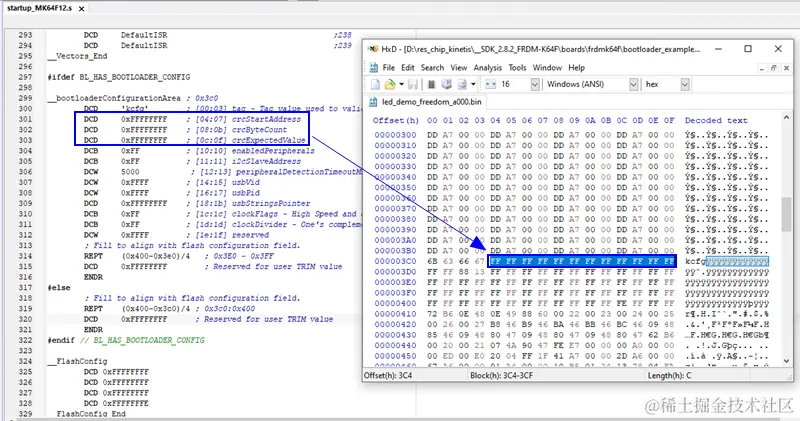This screenshot has height=421, width=800.
Task: Close the inner HxD document window
Action: click(786, 68)
